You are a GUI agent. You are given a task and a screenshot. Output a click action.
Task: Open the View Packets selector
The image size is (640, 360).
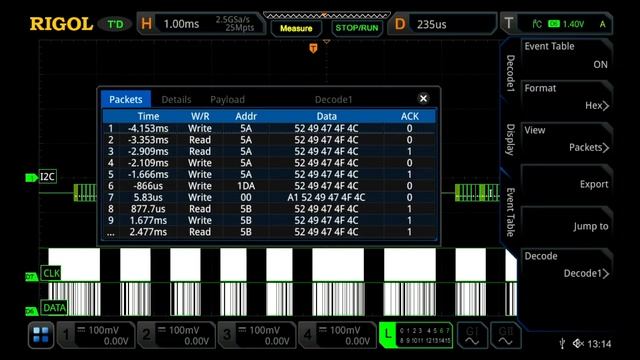(x=567, y=139)
